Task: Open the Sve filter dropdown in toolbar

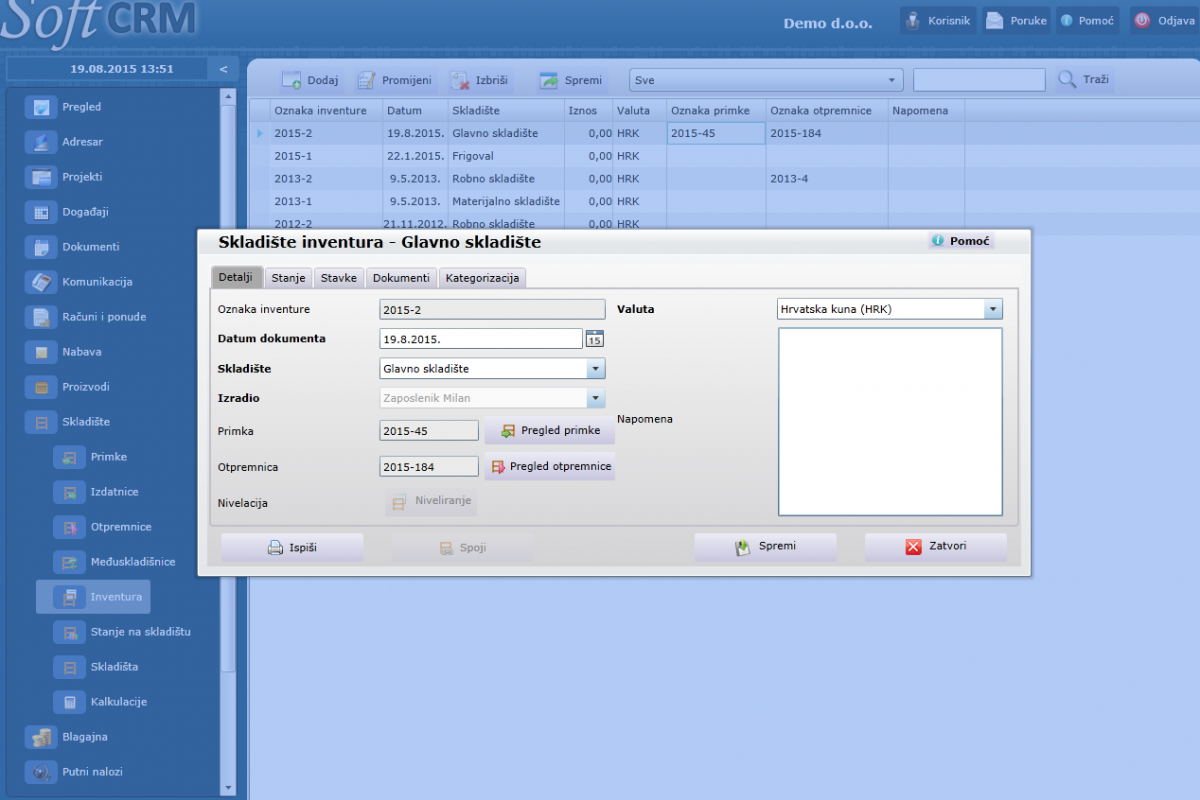Action: click(x=766, y=80)
